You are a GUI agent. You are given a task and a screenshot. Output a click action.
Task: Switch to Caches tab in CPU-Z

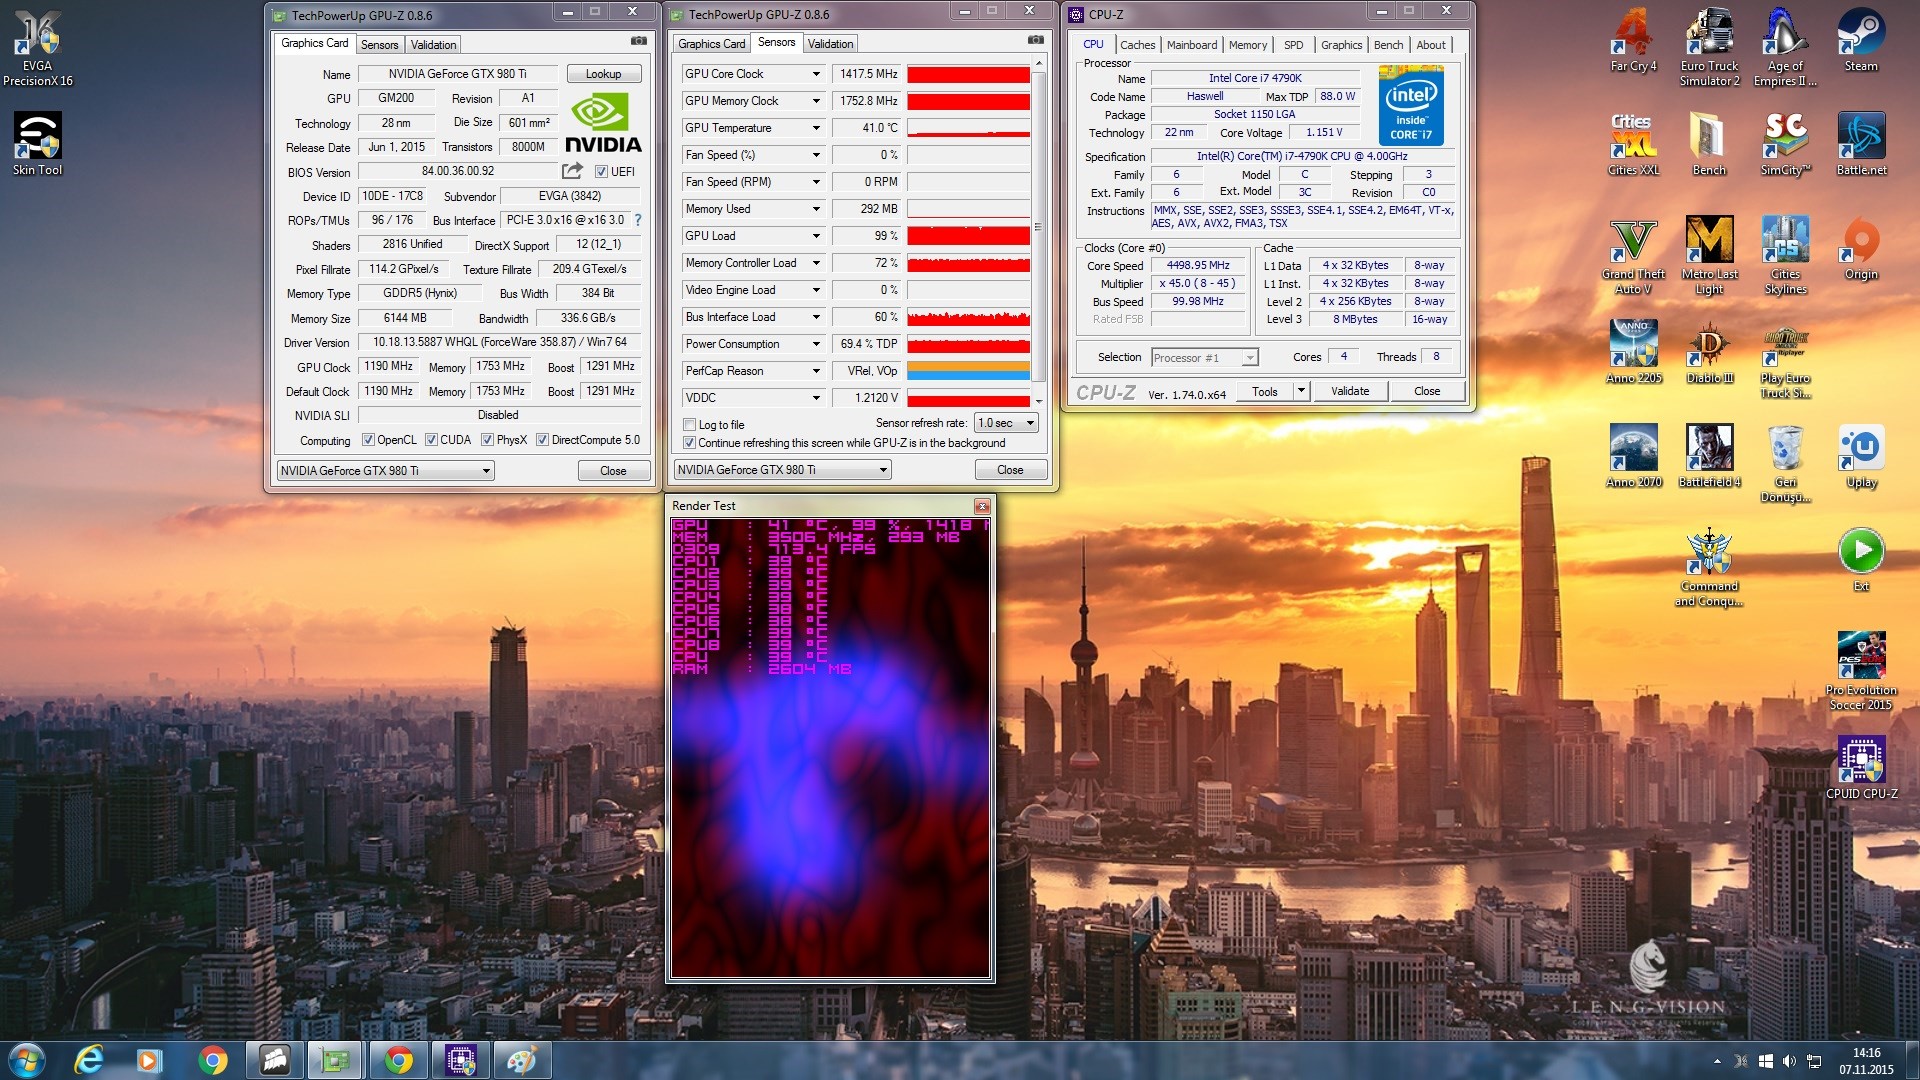pos(1135,45)
